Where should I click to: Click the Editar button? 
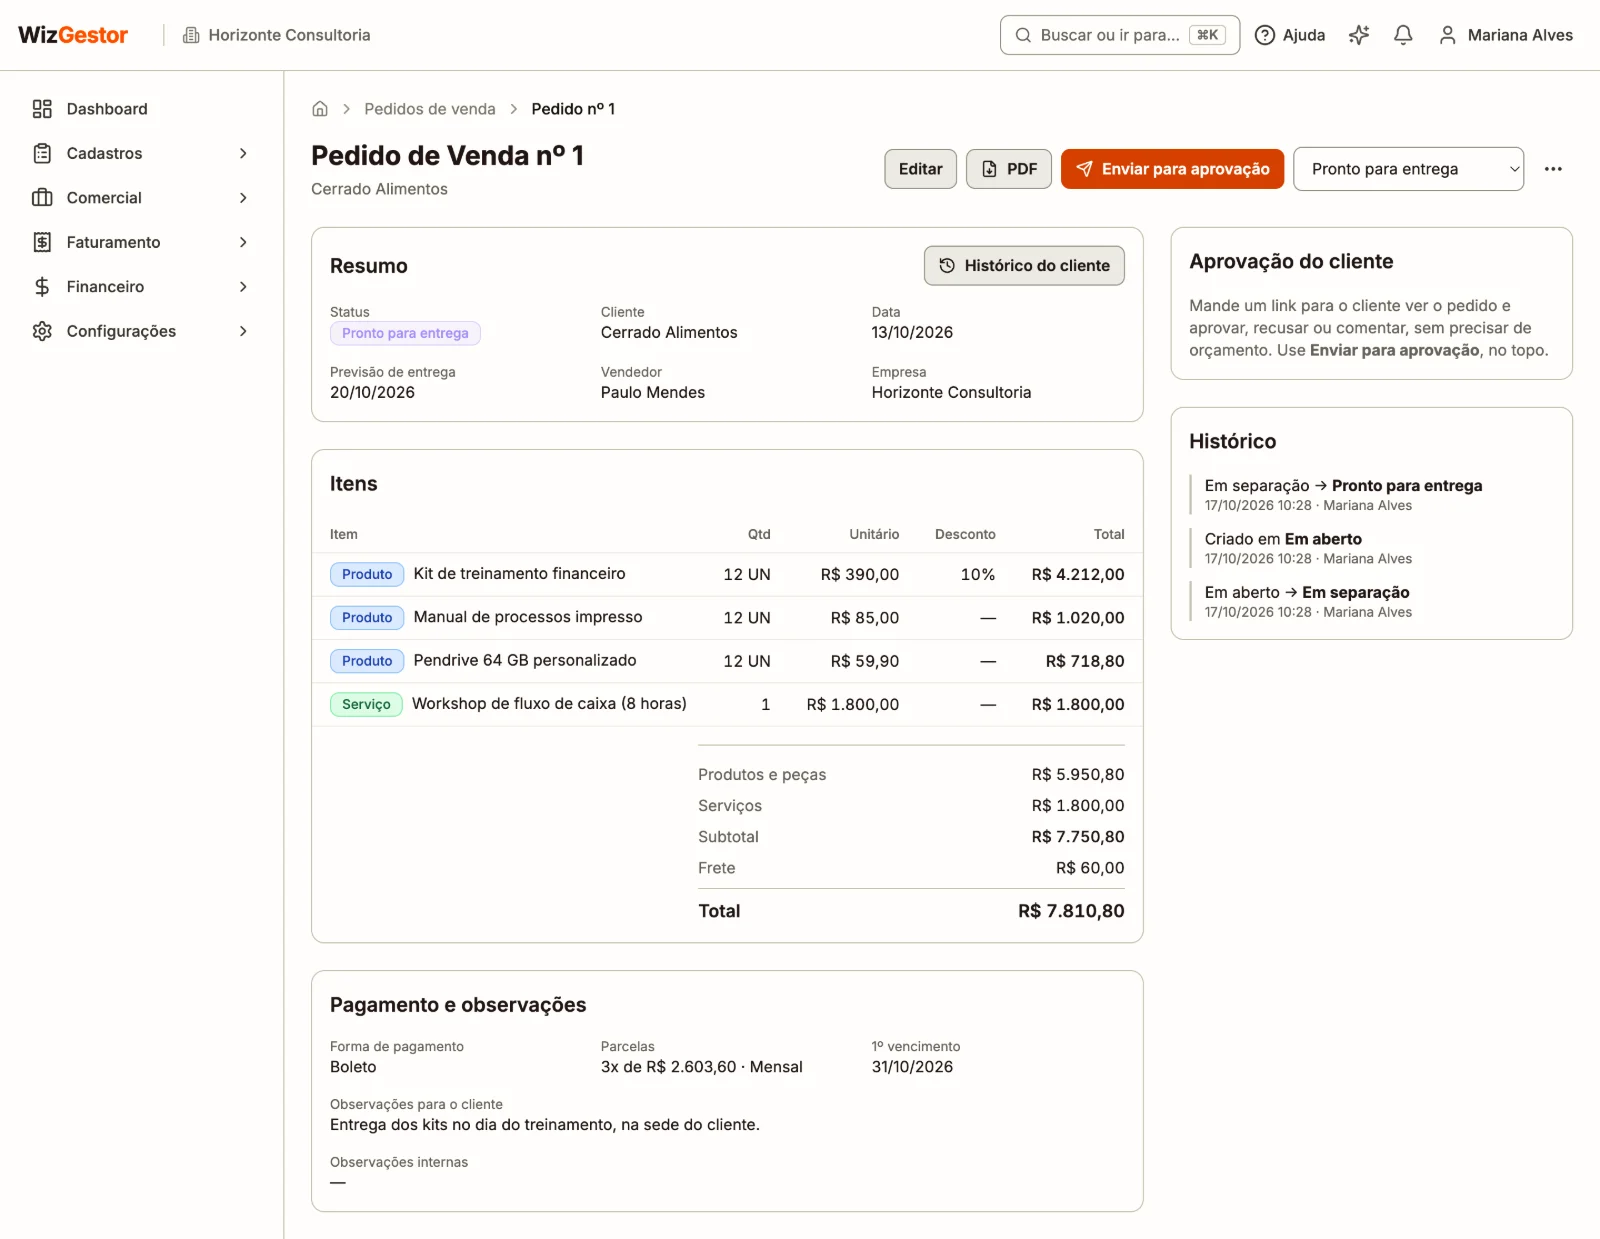click(920, 169)
